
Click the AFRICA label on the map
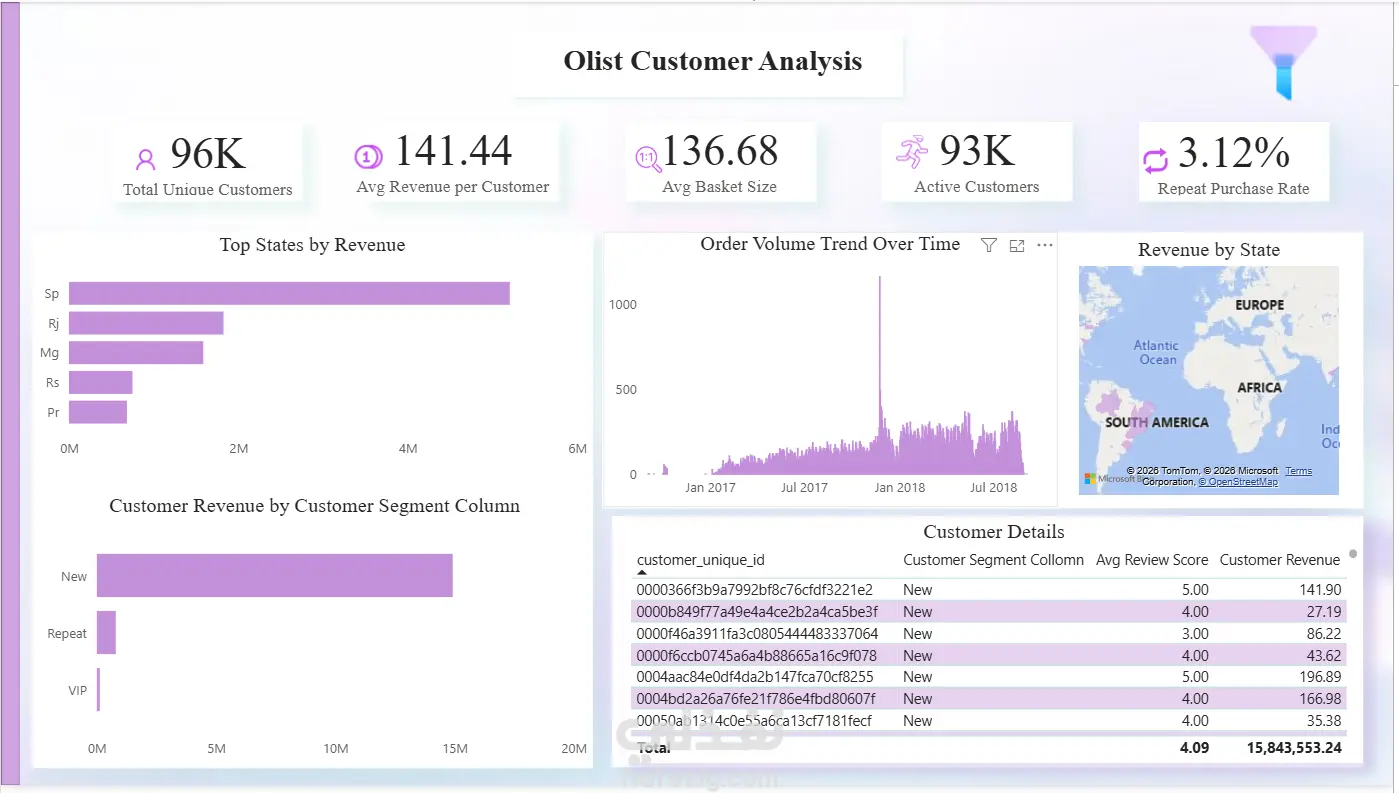(1259, 388)
